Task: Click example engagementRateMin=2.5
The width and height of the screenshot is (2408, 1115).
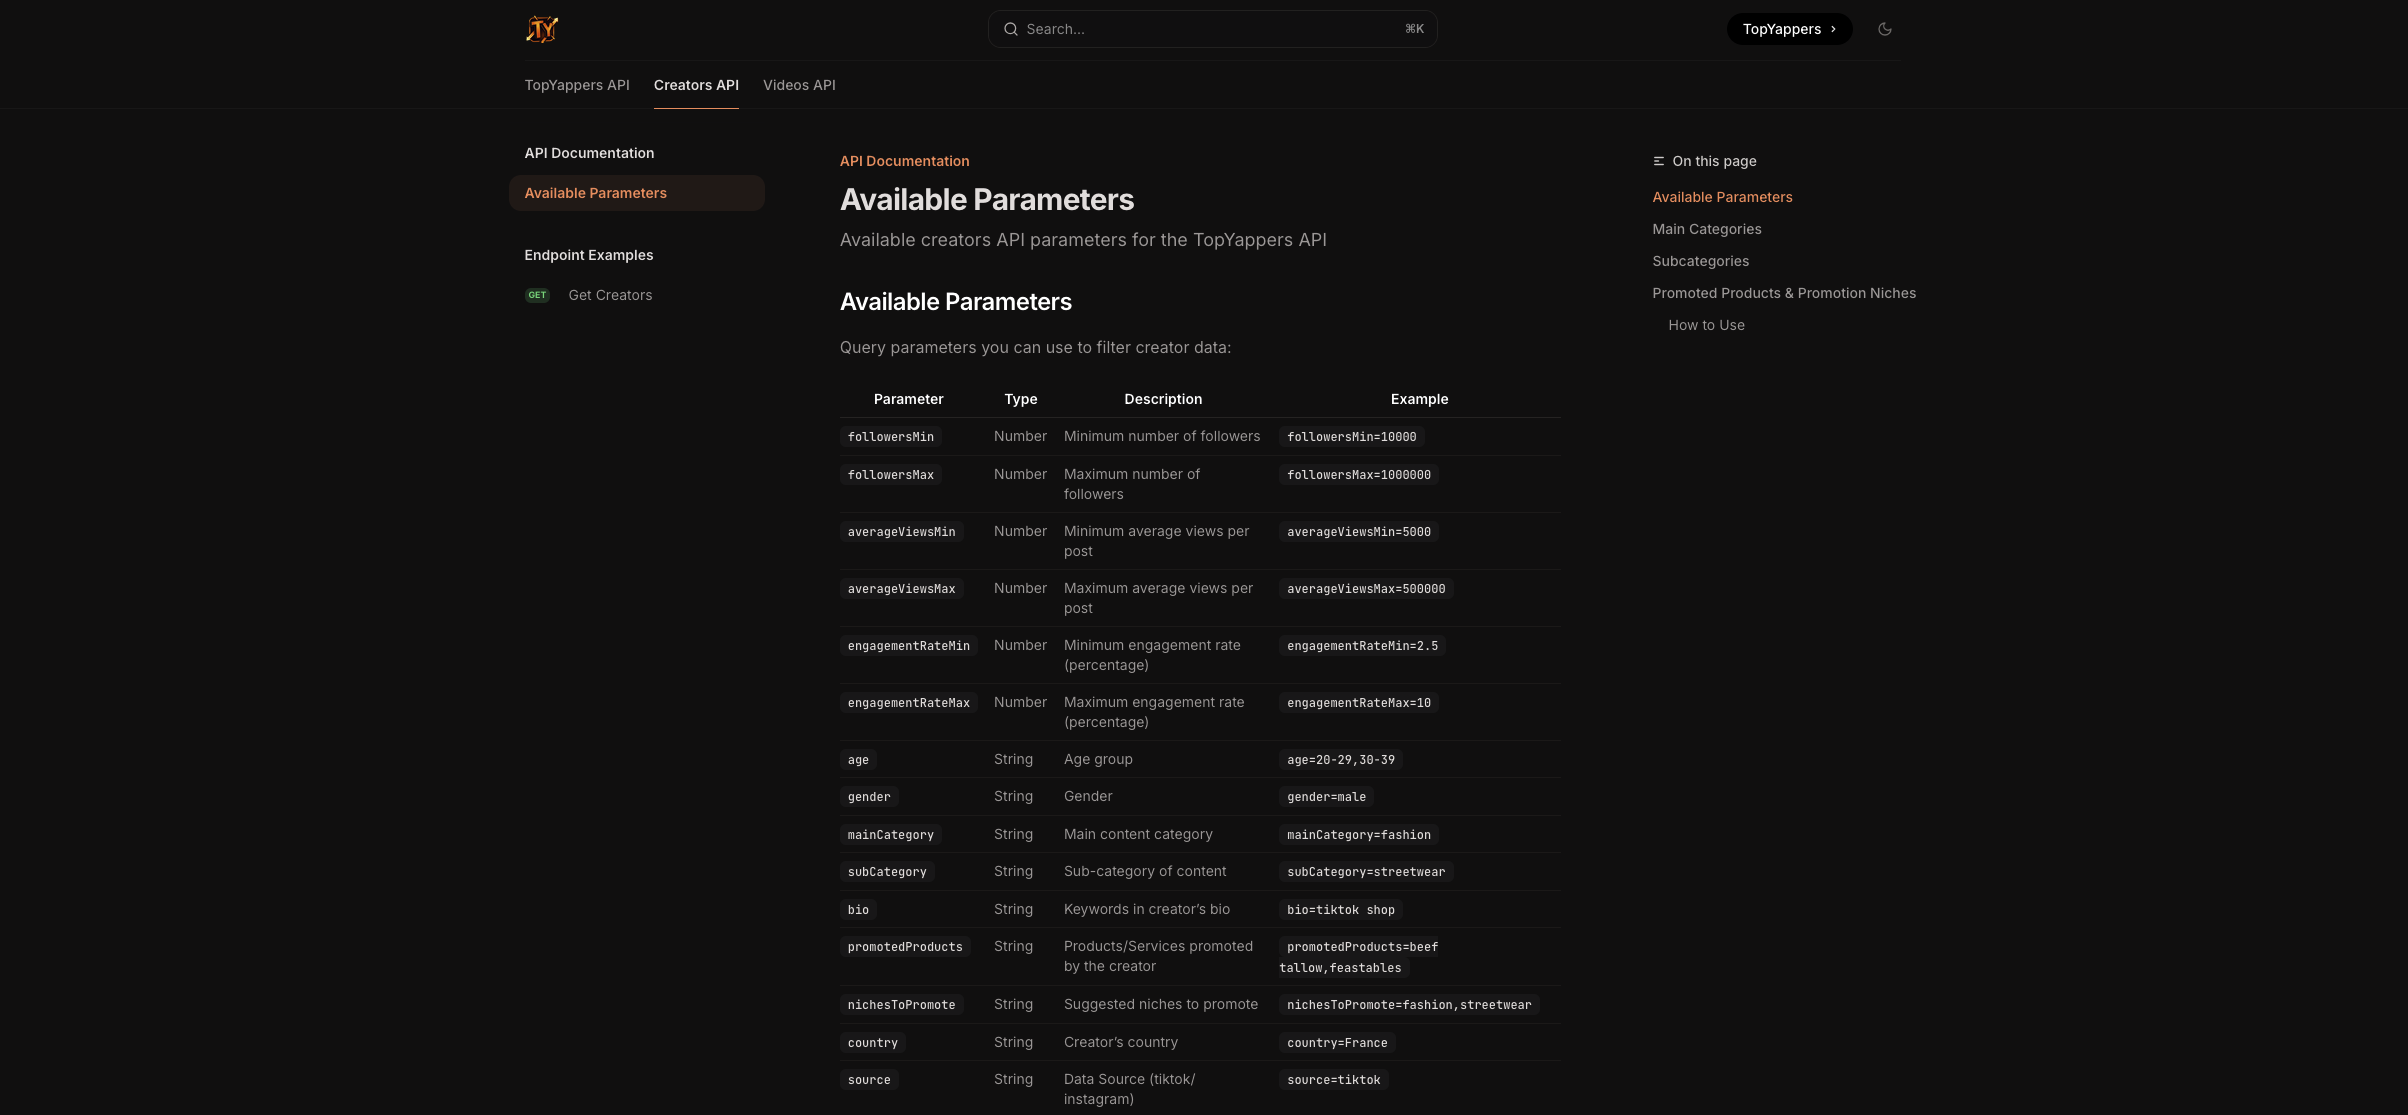Action: coord(1362,646)
